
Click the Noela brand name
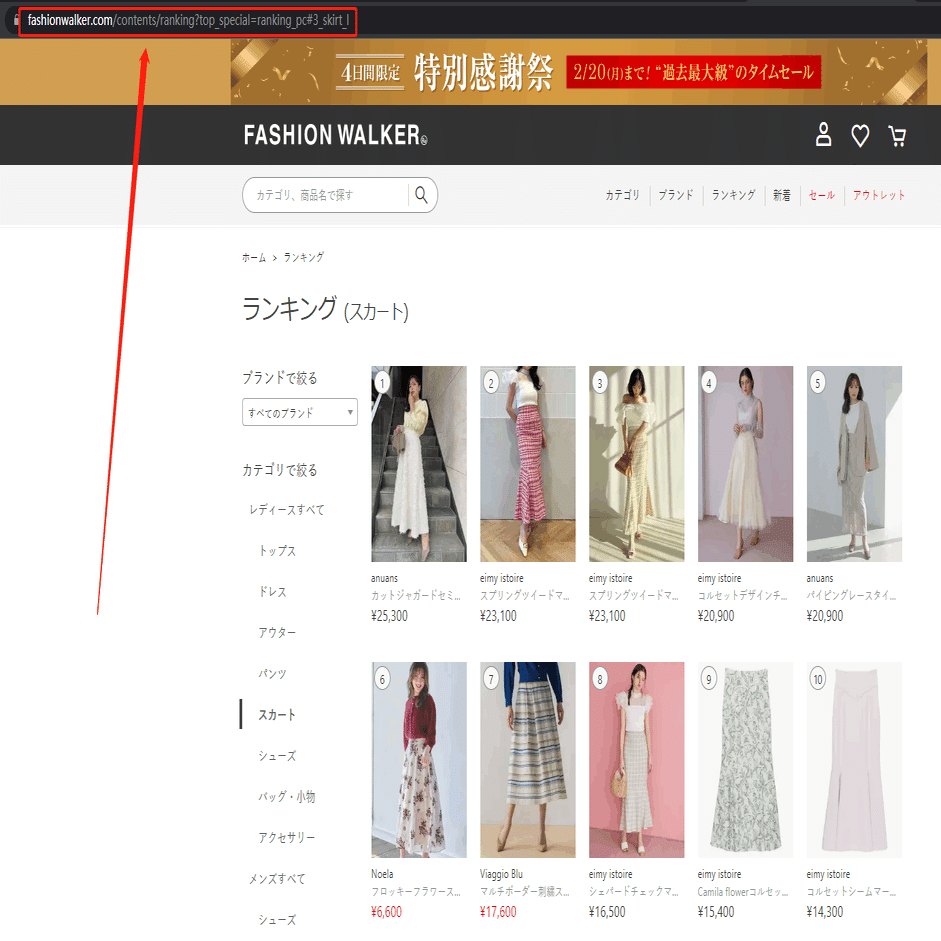[x=382, y=874]
